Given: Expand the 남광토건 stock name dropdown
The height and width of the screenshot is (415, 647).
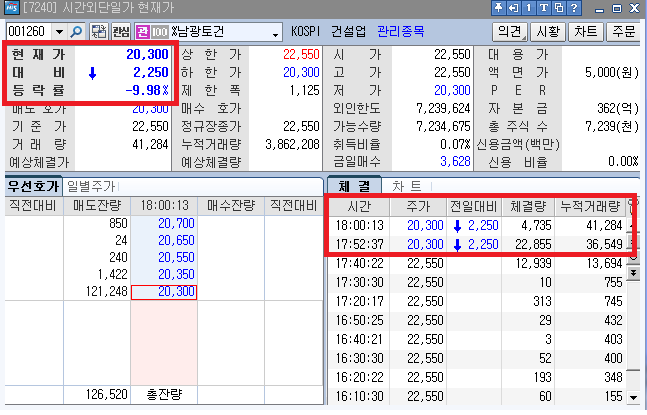Looking at the screenshot, I should pos(275,35).
